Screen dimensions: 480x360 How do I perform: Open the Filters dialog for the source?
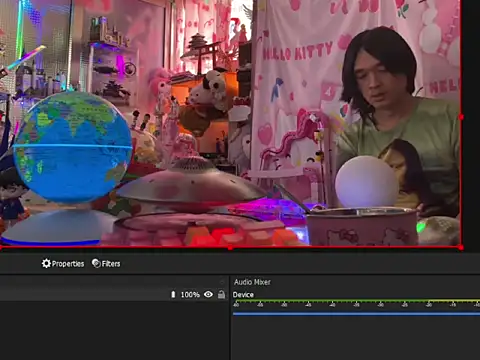(x=106, y=264)
